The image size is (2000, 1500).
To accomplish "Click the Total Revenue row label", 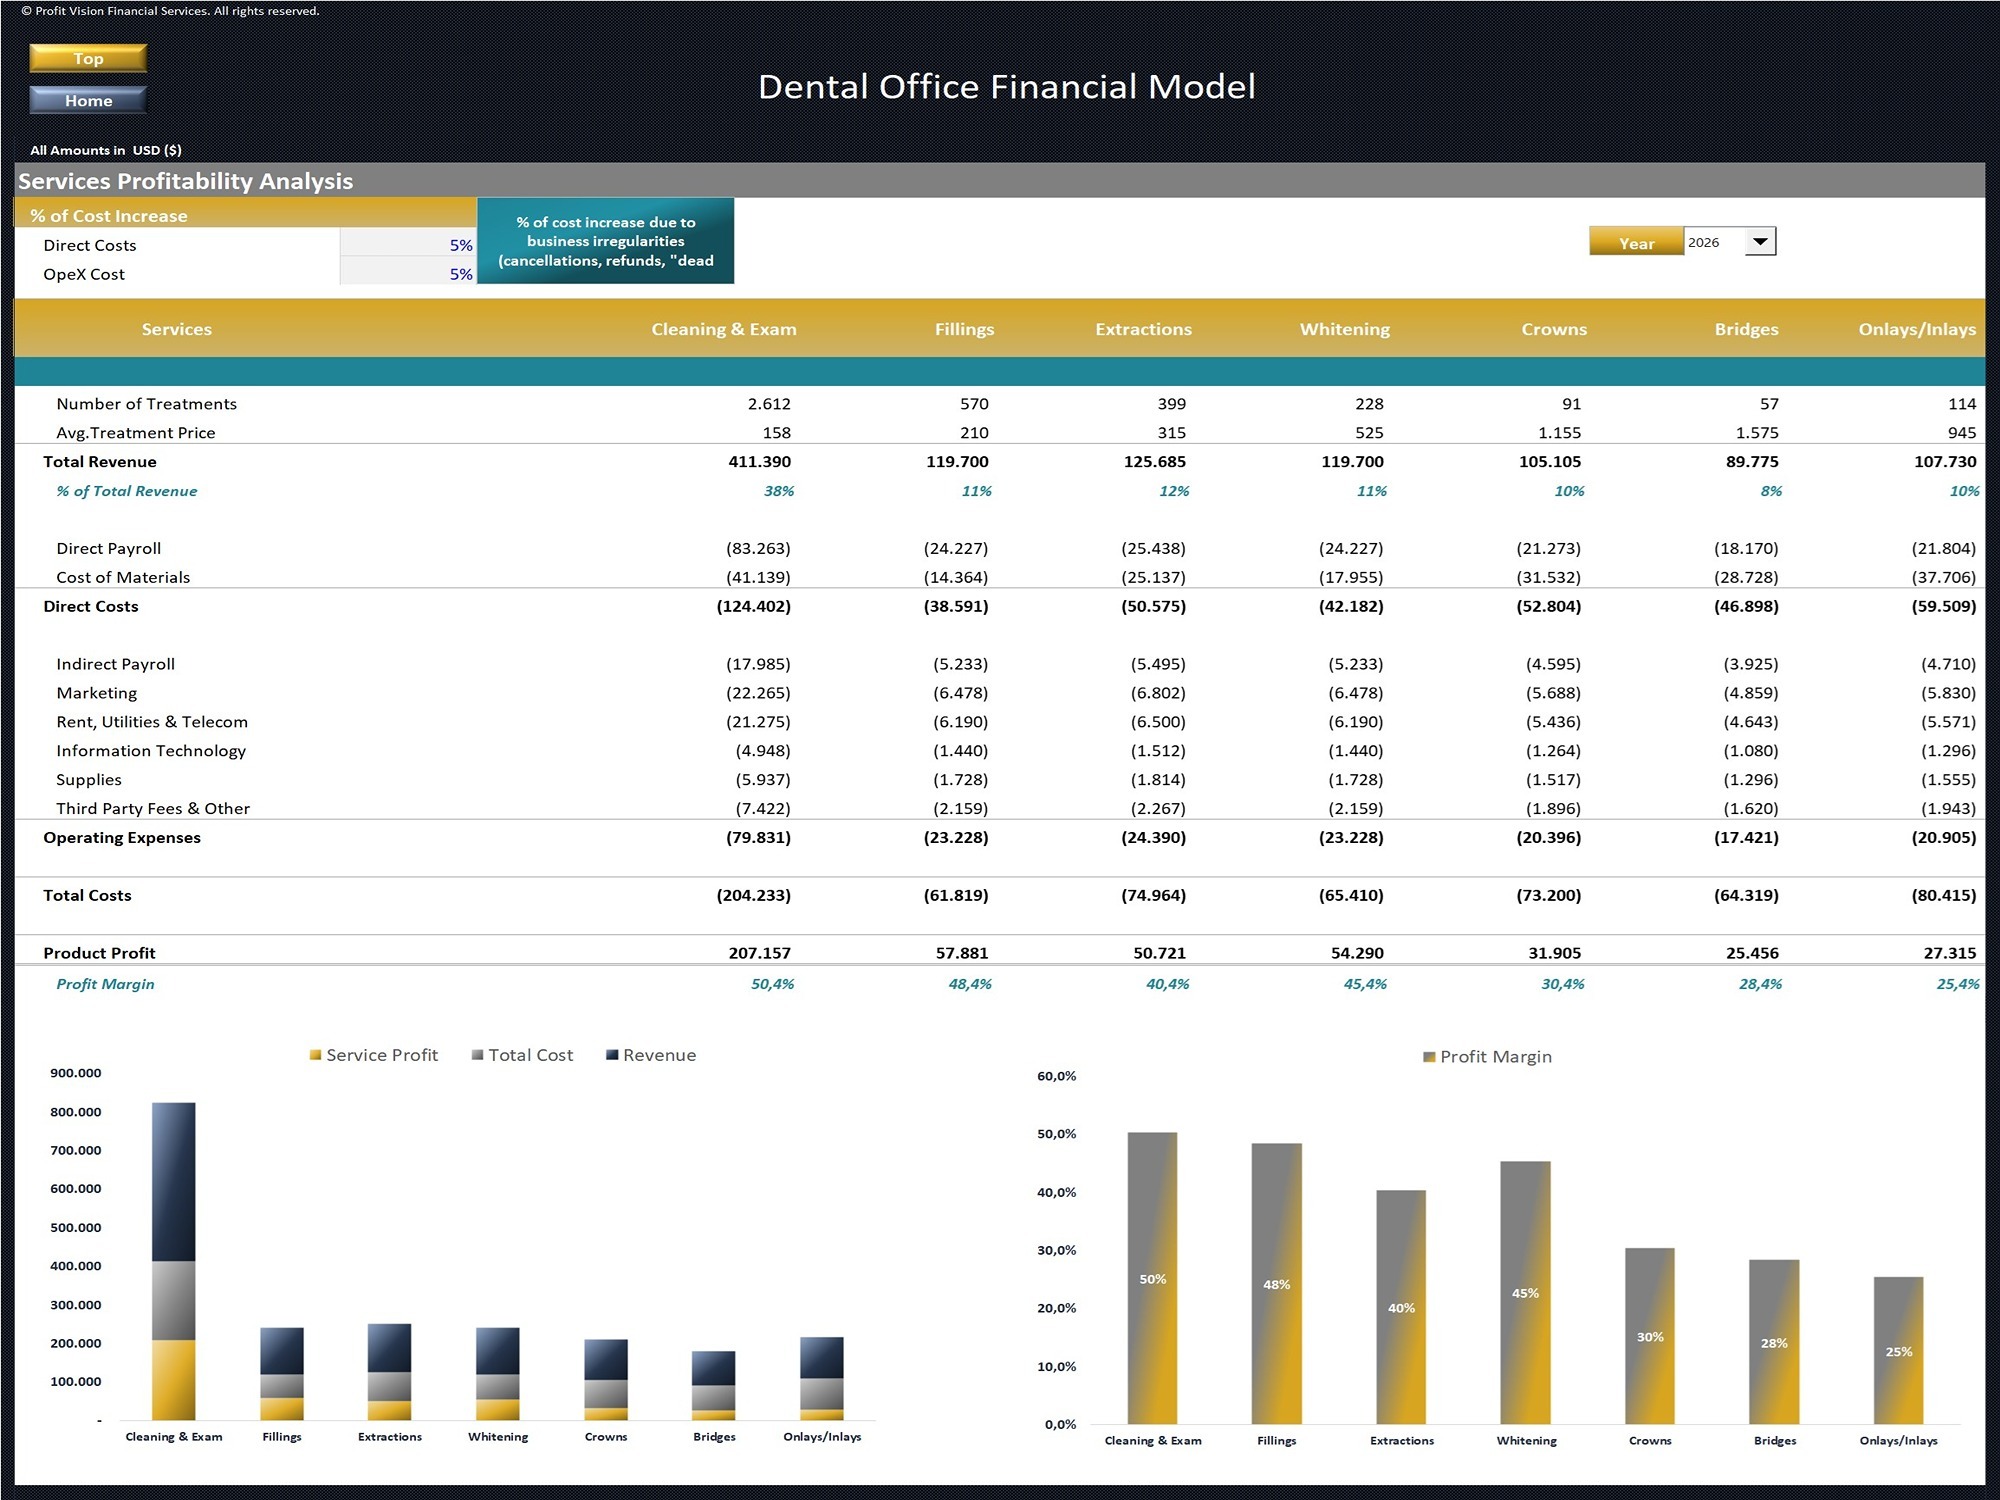I will click(x=100, y=462).
